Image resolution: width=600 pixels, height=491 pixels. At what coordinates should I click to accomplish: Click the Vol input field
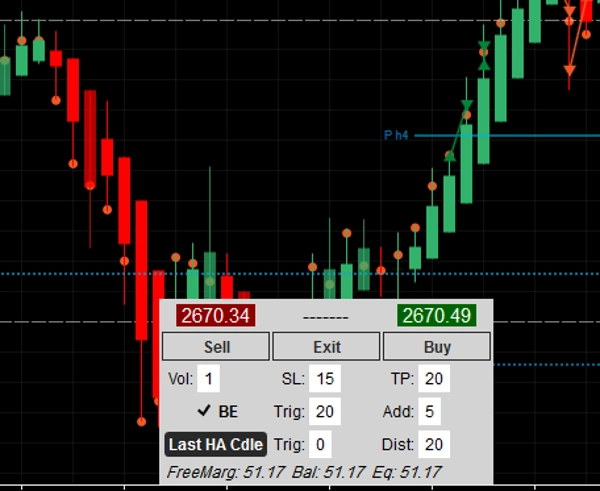tap(209, 378)
